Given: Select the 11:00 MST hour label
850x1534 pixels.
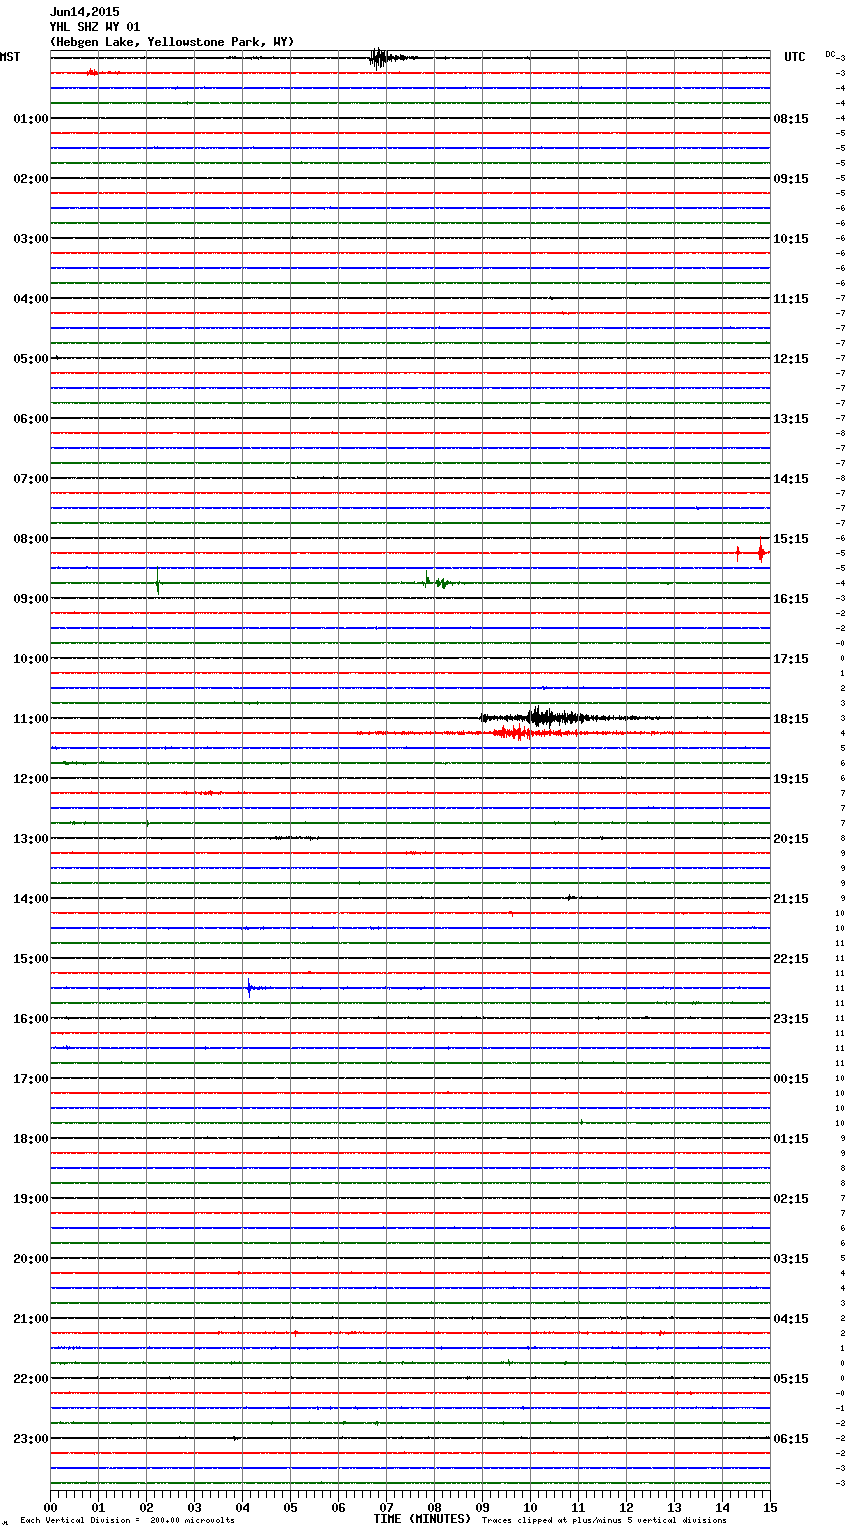Looking at the screenshot, I should tap(31, 719).
